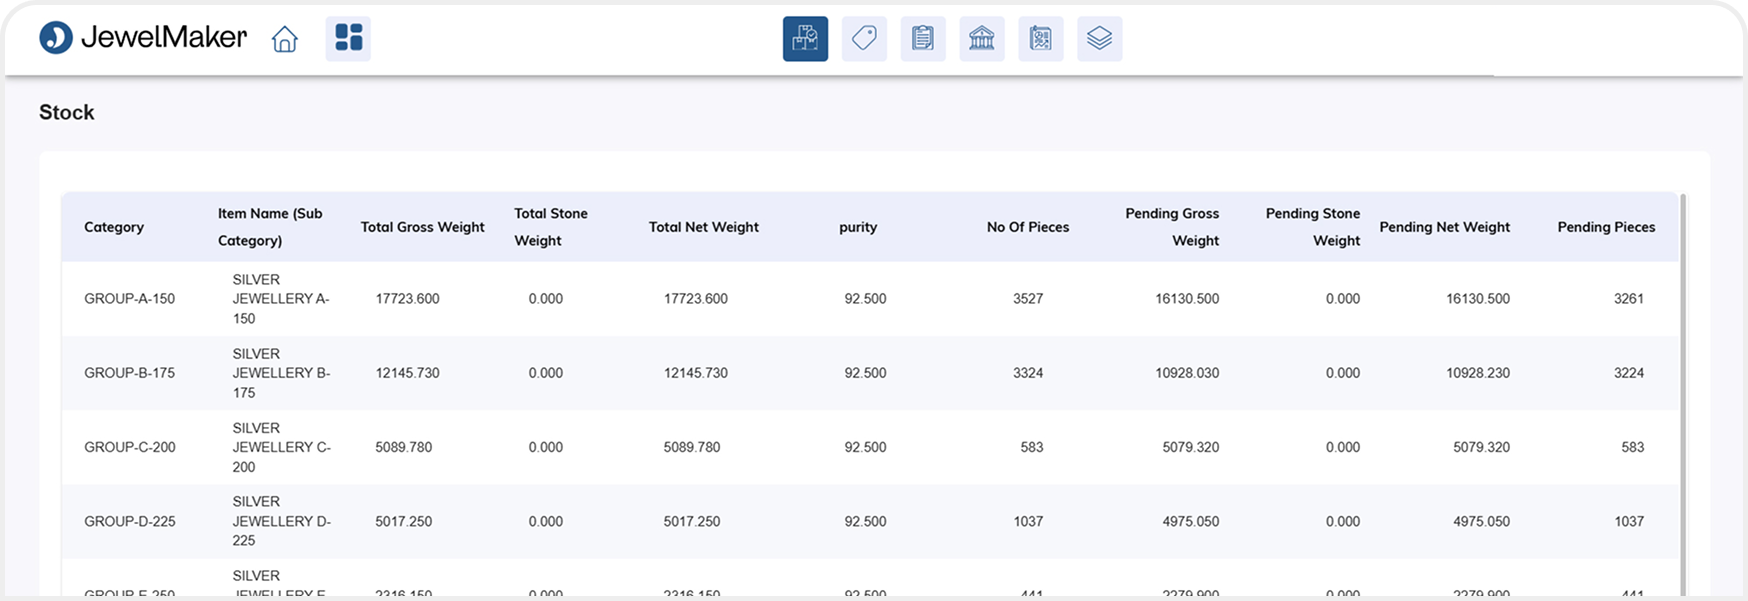Open the dashboard grid icon
Screen dimensions: 1748x601
click(348, 39)
